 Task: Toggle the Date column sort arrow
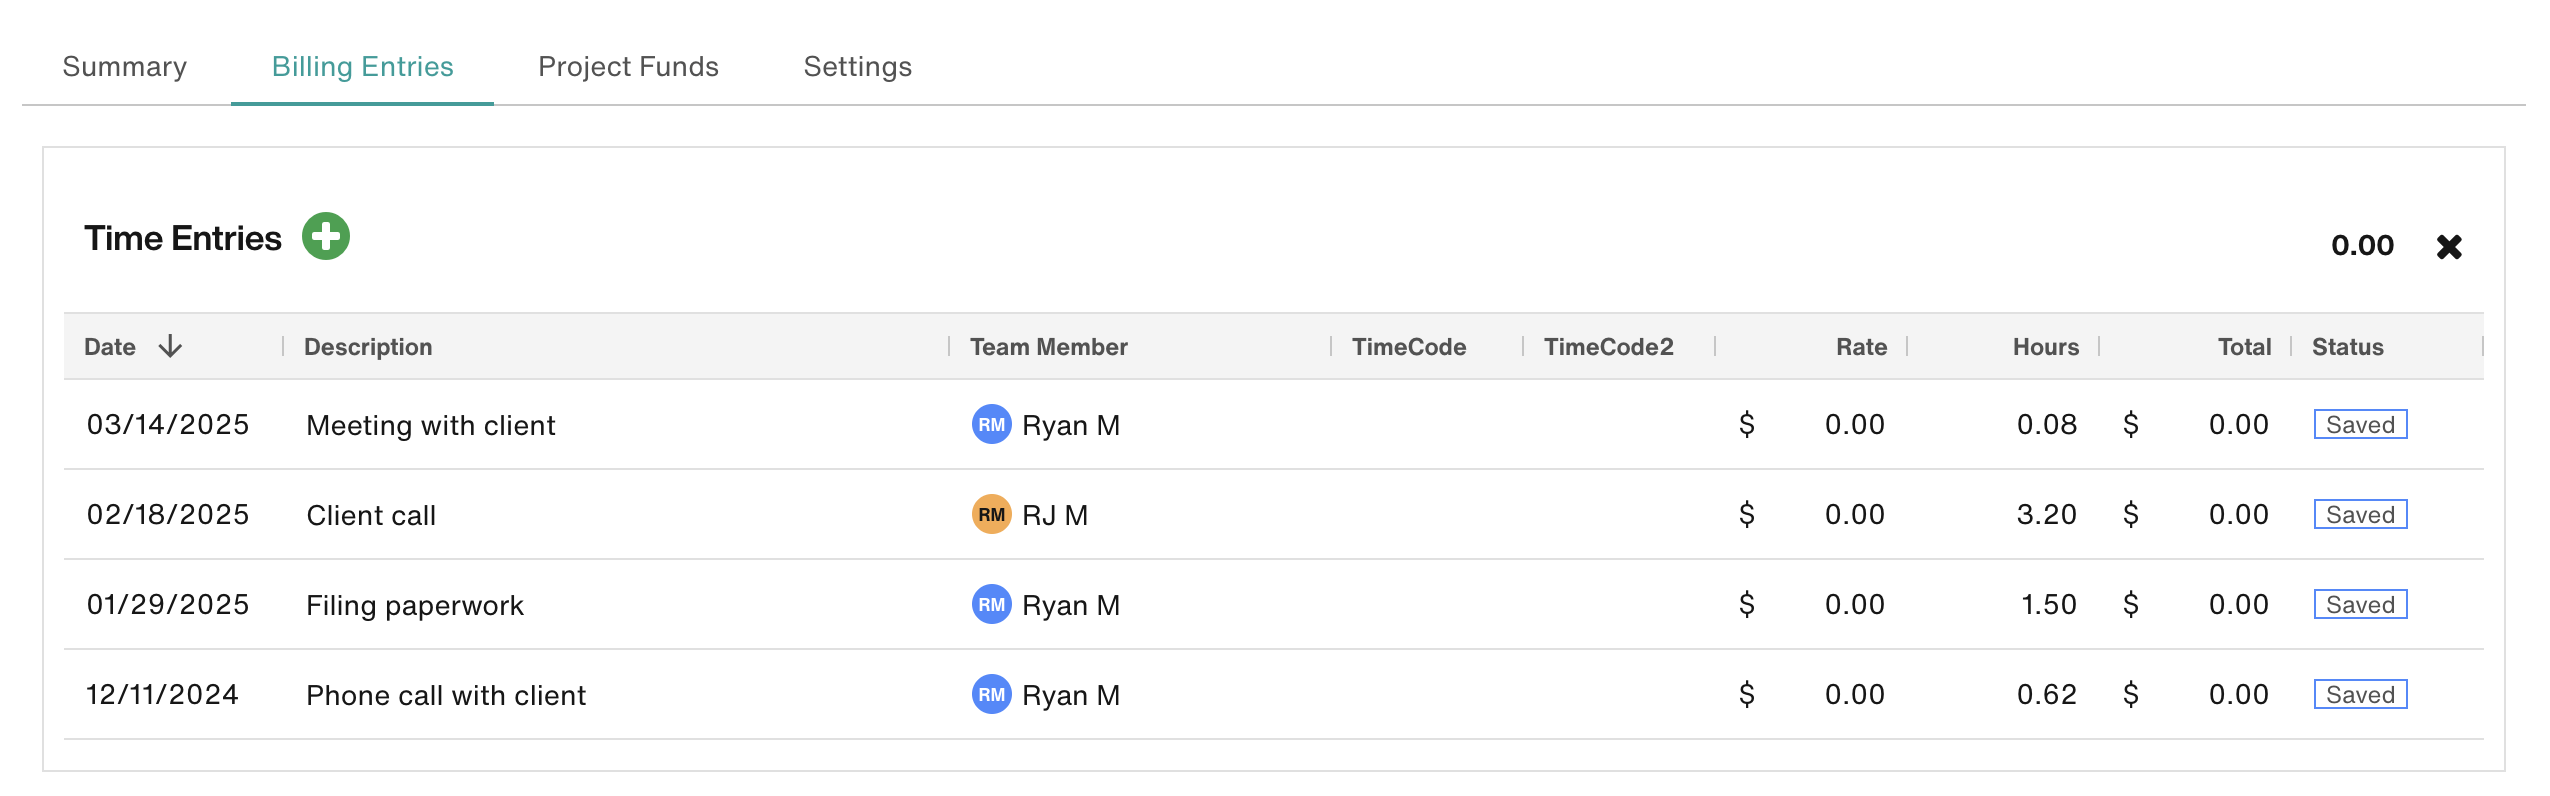171,346
